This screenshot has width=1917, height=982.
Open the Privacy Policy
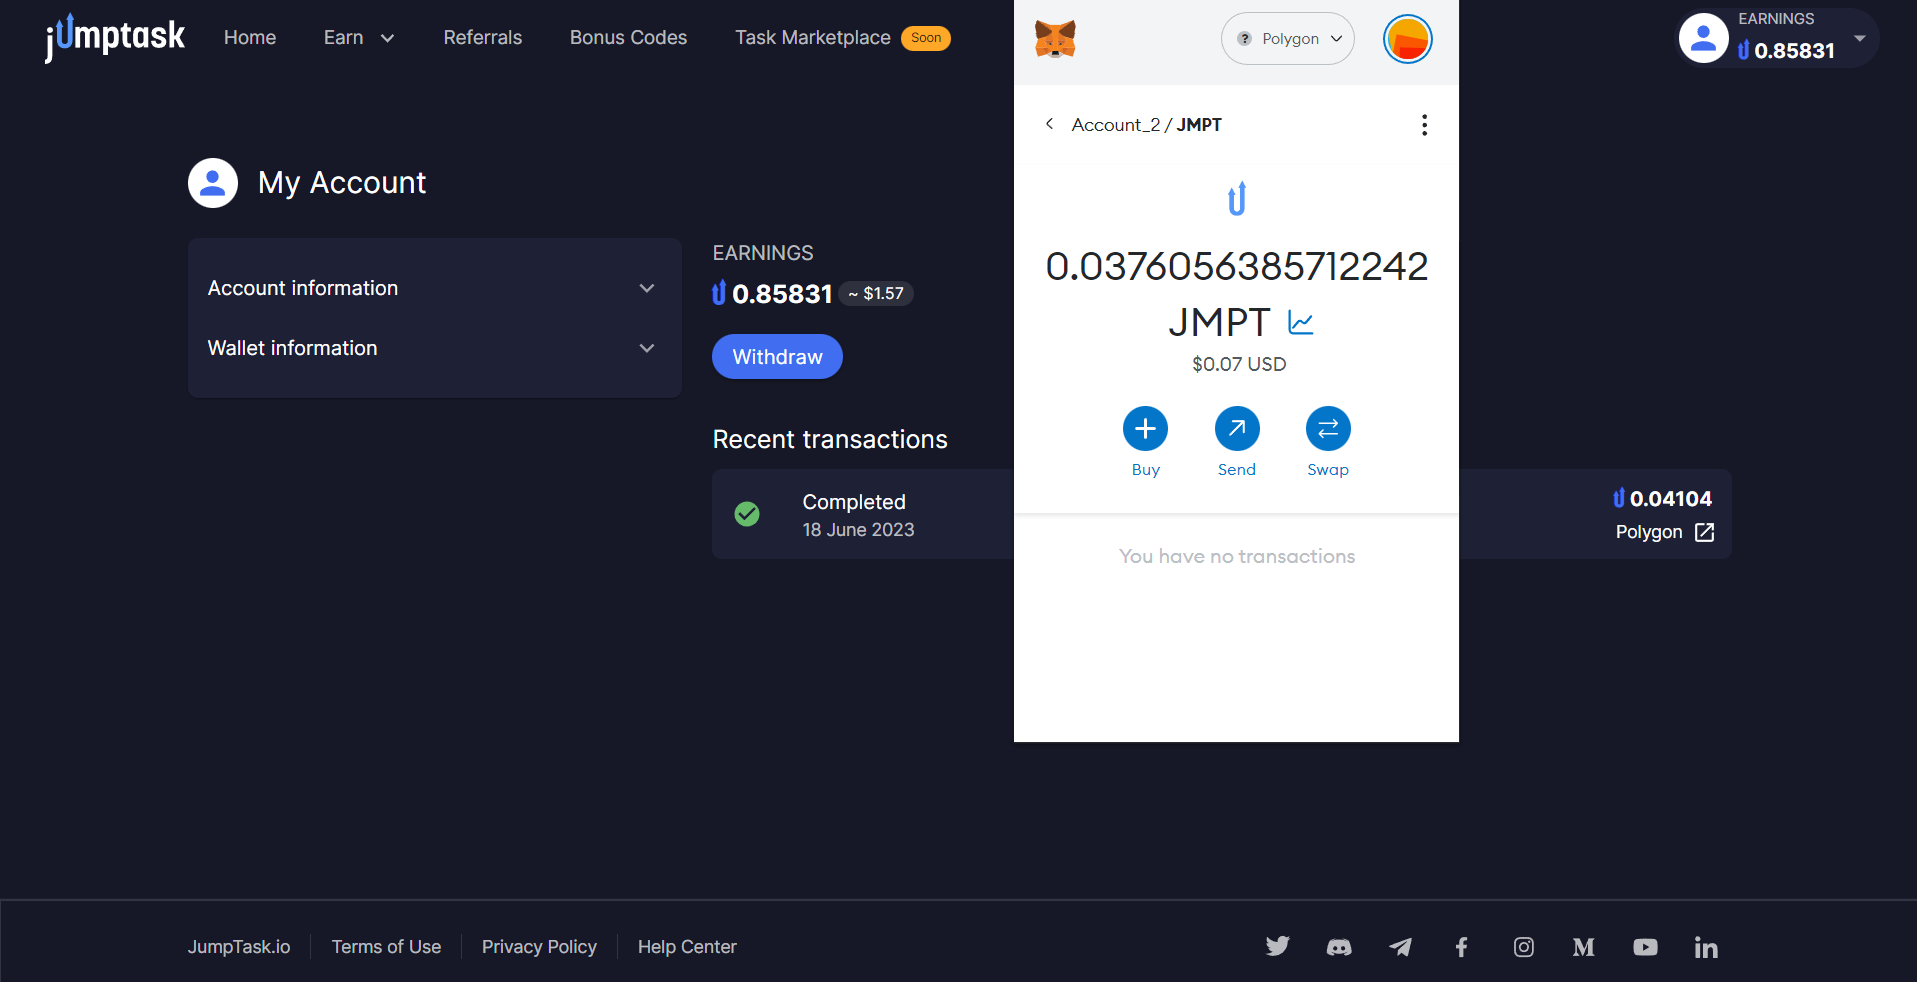(x=539, y=947)
